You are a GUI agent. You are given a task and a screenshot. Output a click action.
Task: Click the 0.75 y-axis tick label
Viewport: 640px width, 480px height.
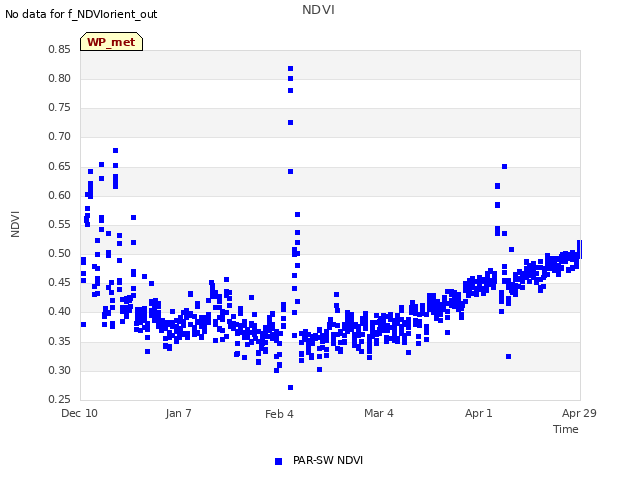[x=60, y=107]
